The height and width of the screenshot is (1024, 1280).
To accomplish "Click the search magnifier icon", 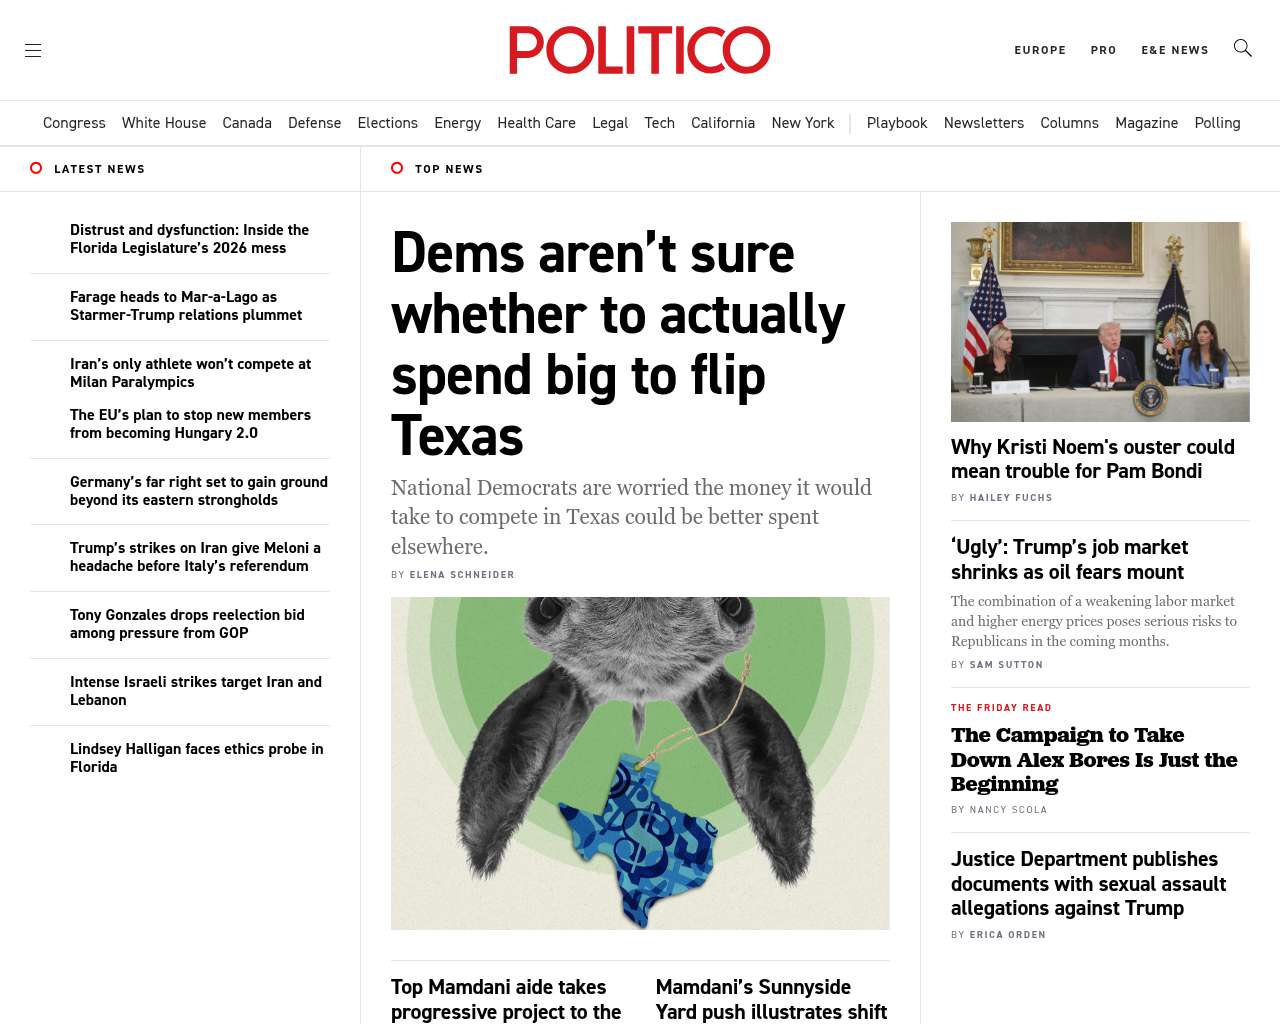I will tap(1243, 48).
